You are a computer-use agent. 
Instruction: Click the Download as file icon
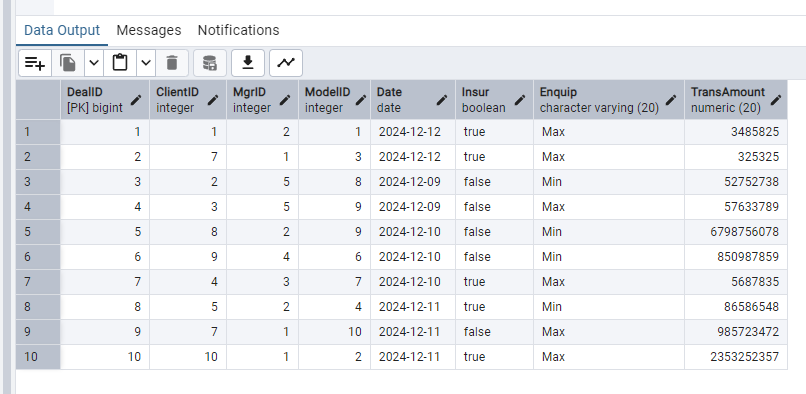[x=248, y=63]
